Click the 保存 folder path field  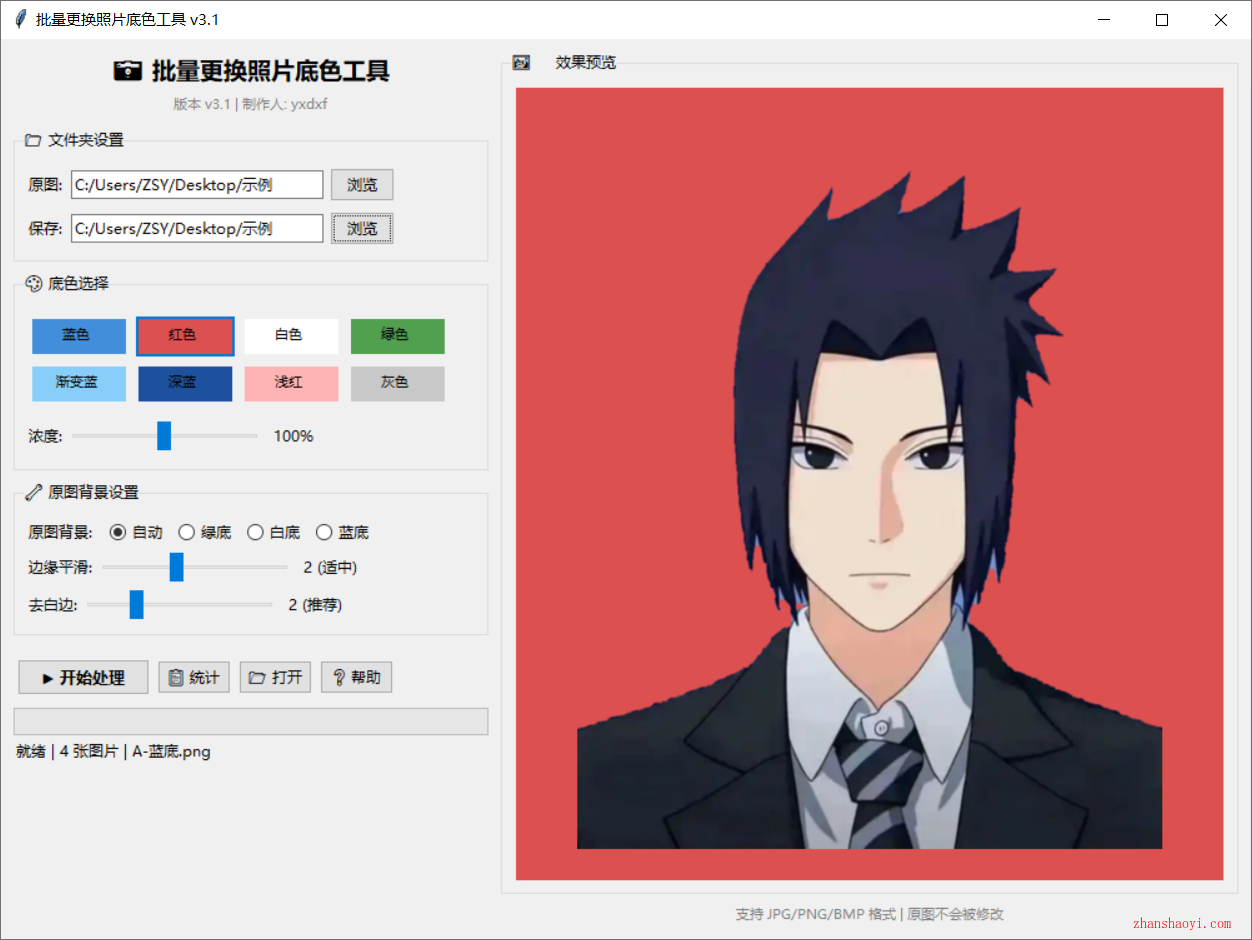197,229
